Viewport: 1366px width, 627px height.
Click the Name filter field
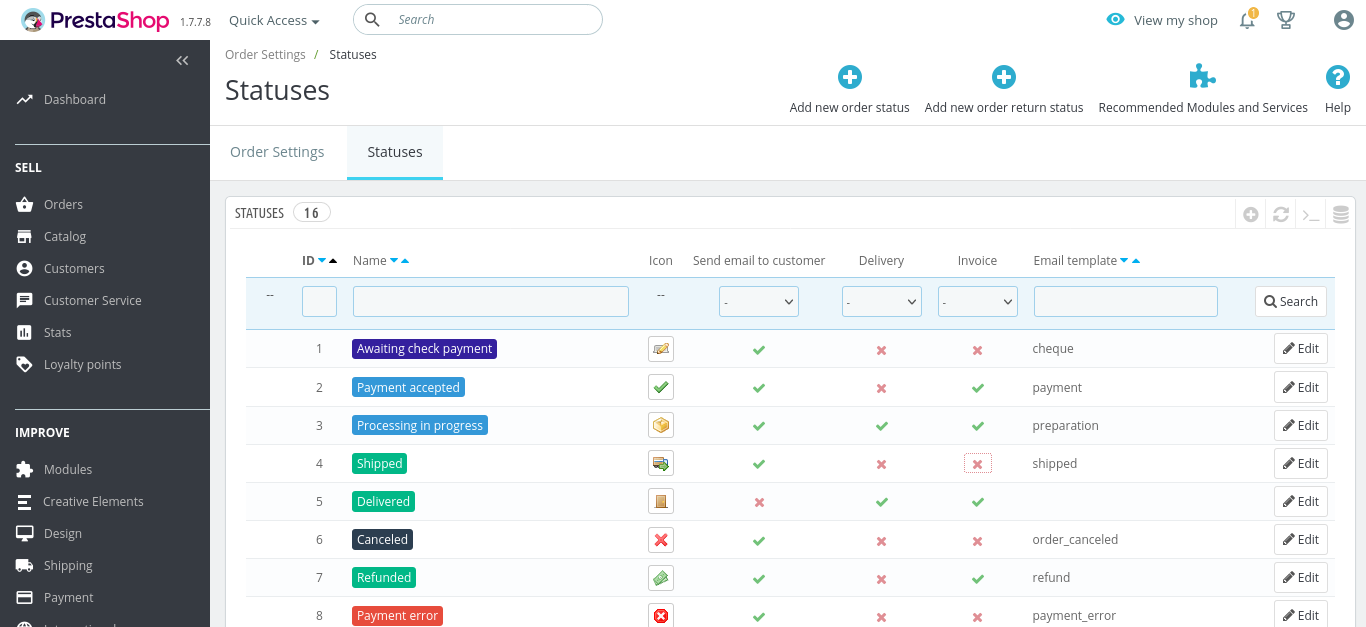tap(491, 301)
